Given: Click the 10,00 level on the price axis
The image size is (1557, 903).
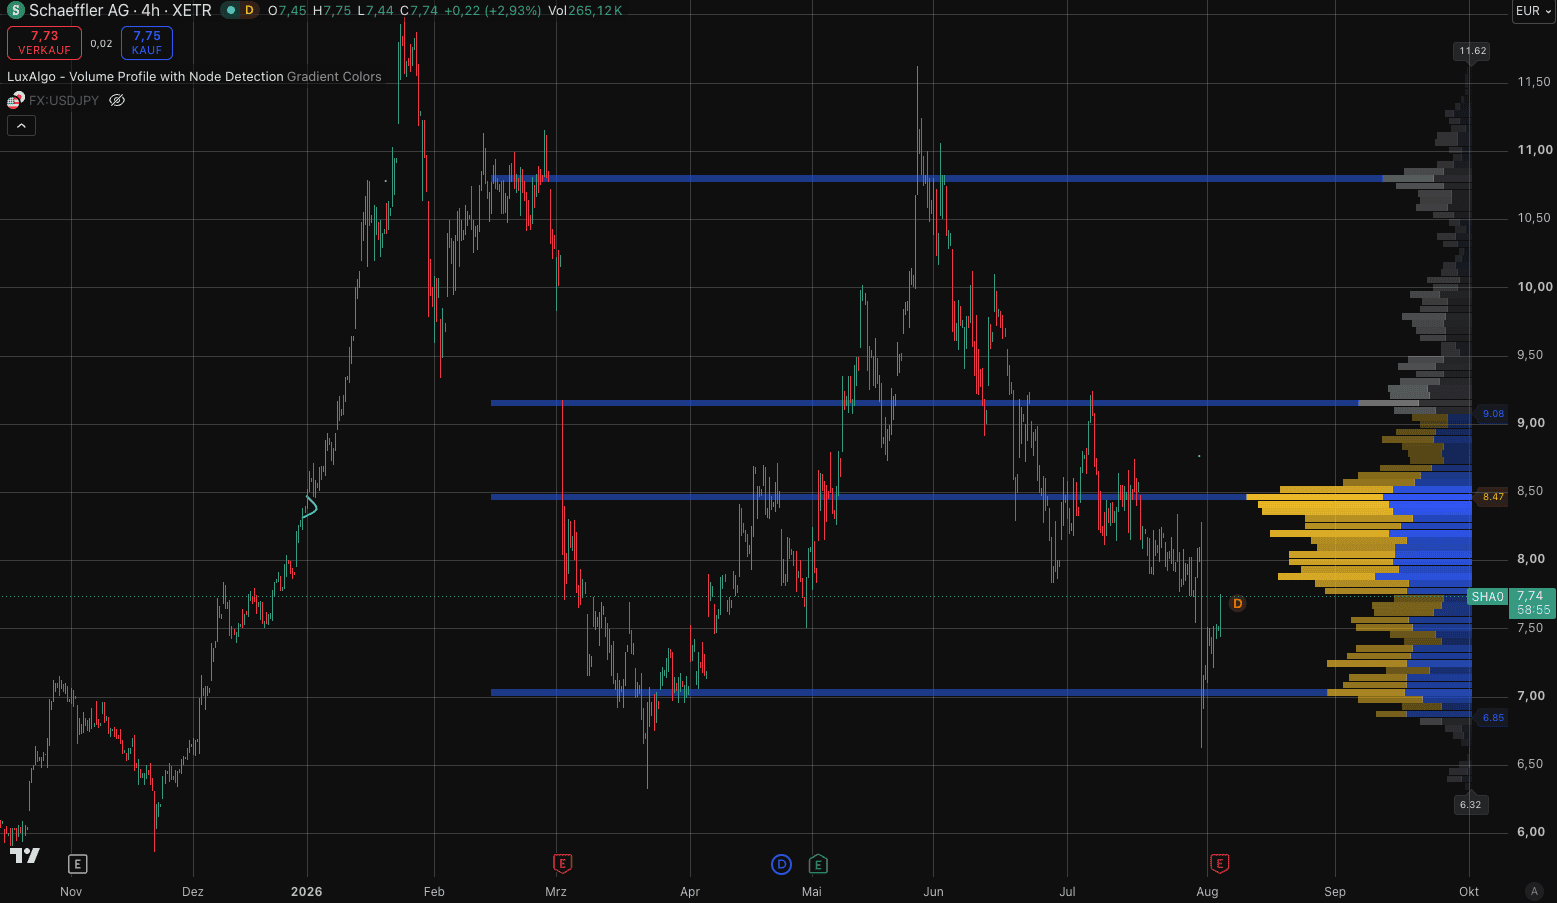Looking at the screenshot, I should click(1535, 287).
